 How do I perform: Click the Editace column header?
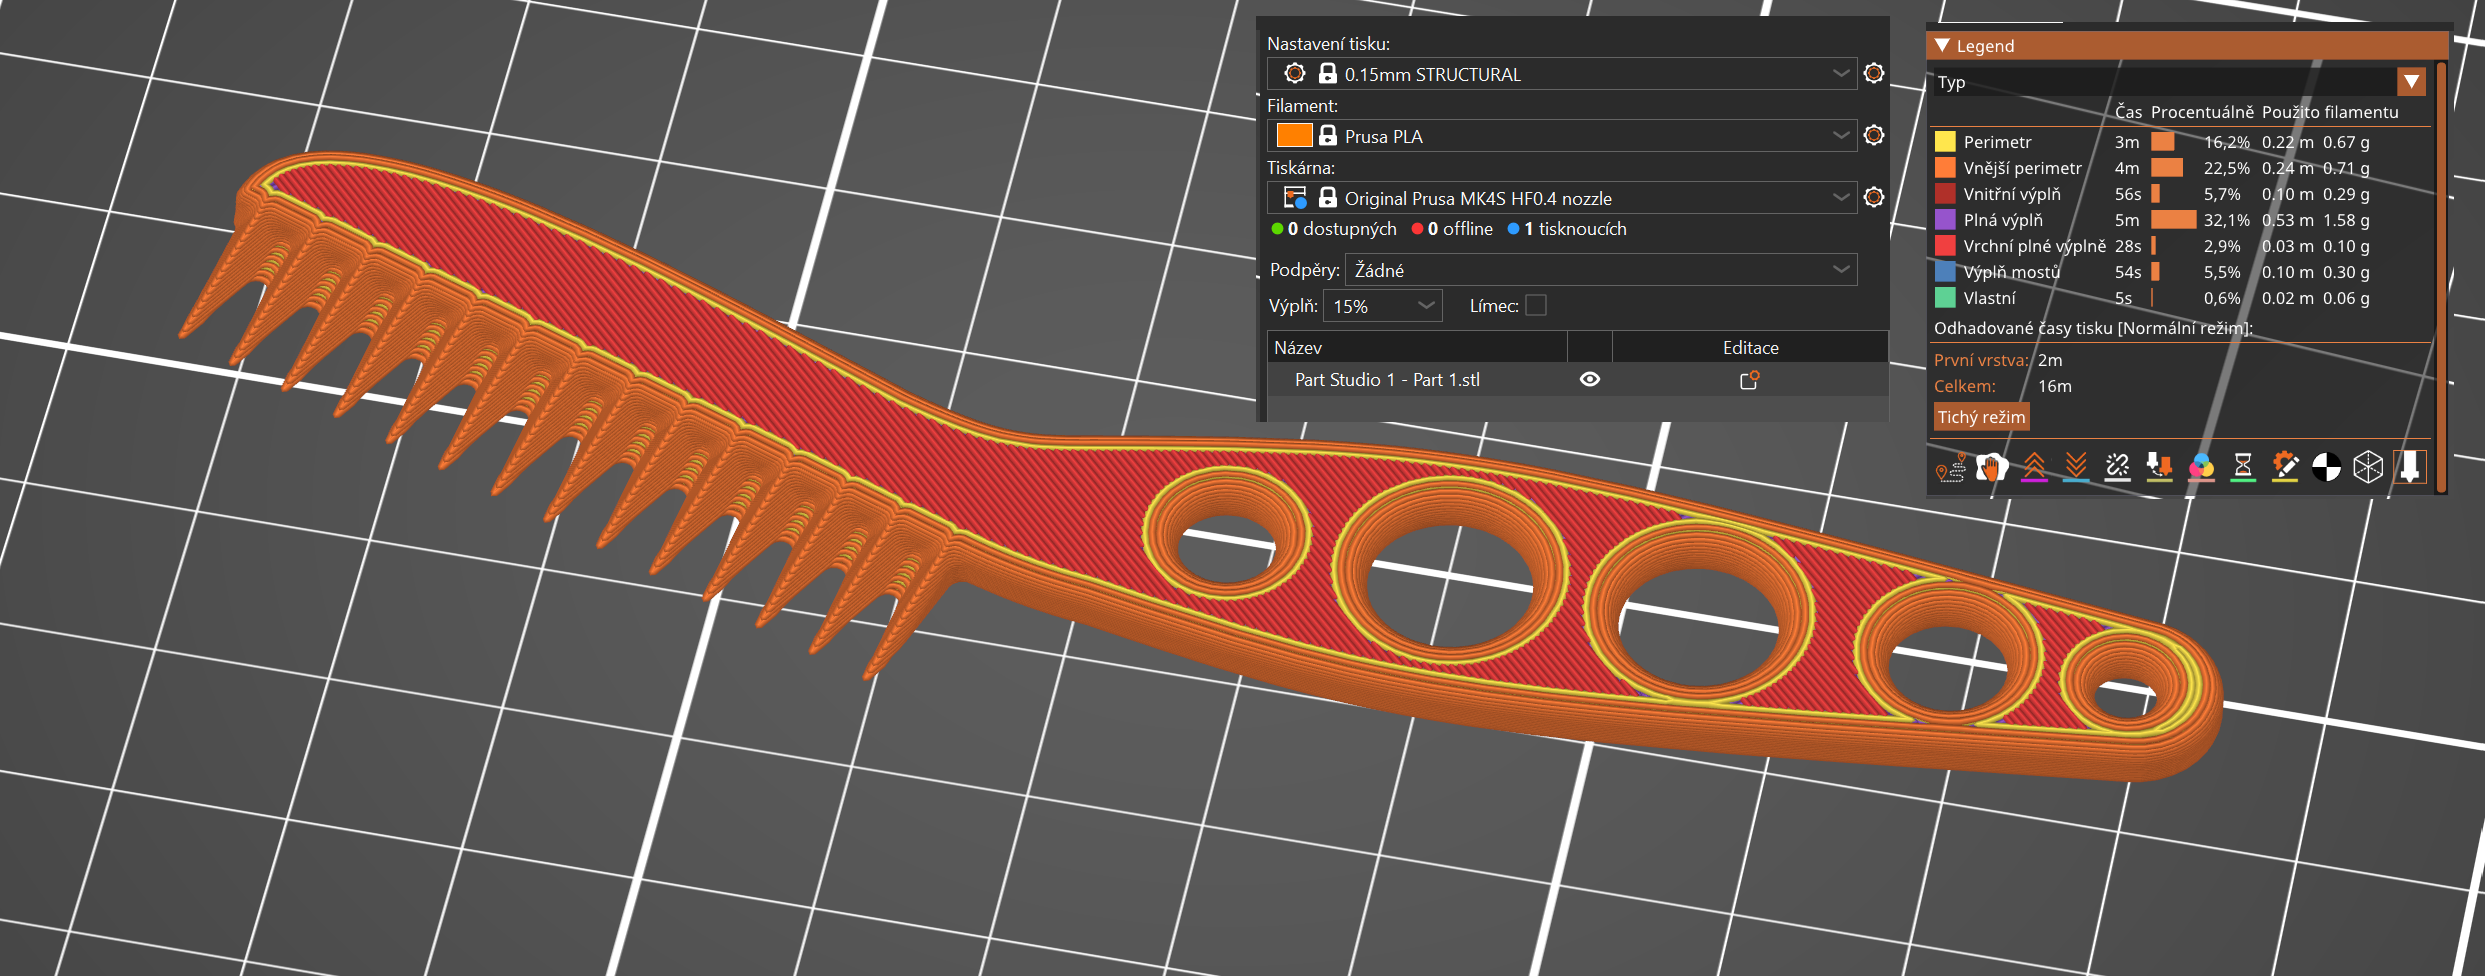[1750, 347]
